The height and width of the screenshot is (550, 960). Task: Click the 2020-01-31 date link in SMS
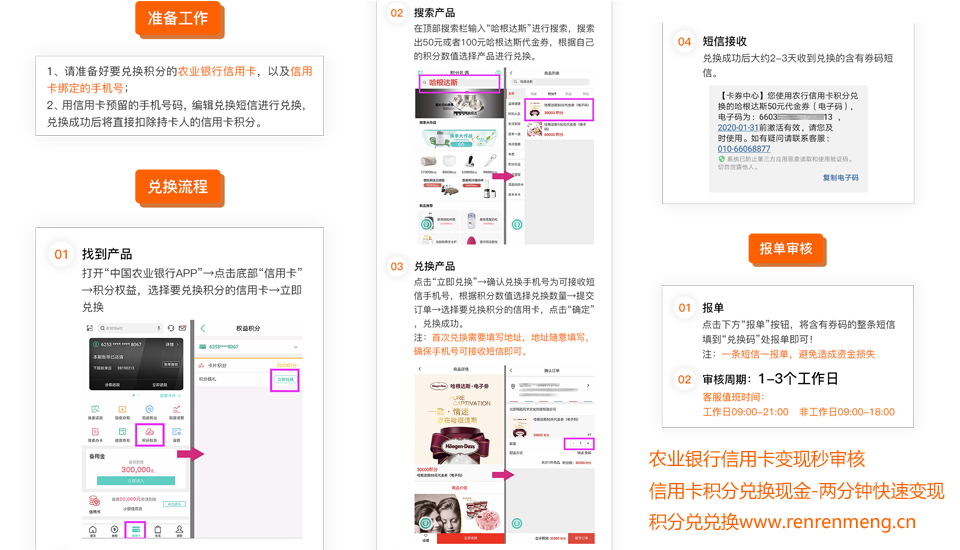tap(738, 127)
